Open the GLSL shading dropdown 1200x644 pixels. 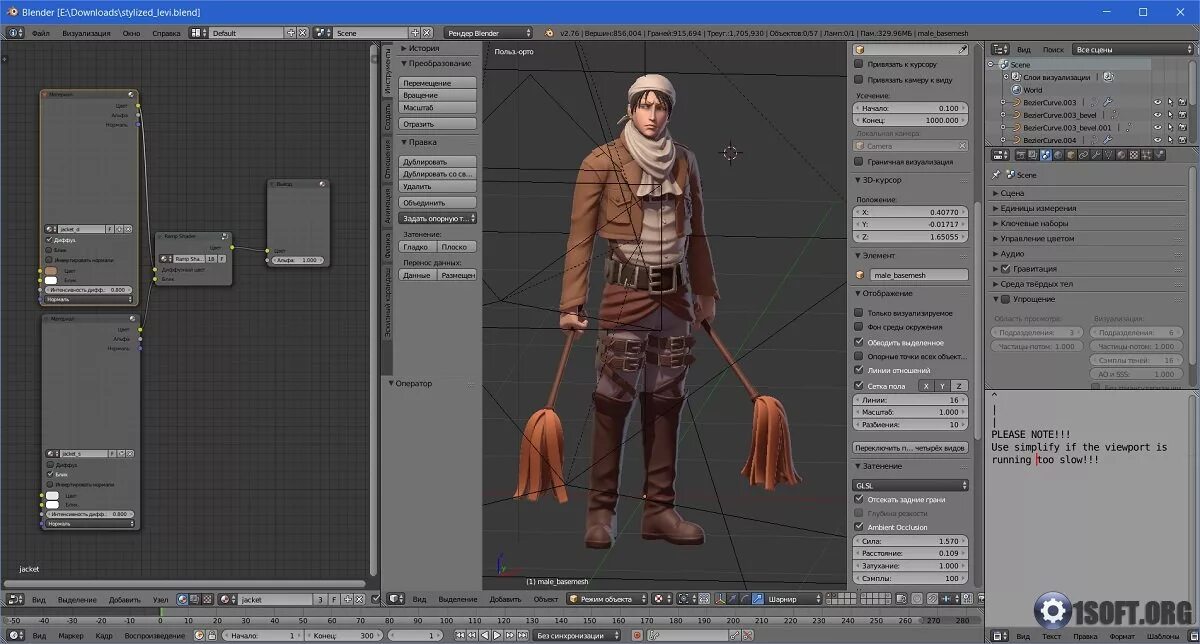point(910,485)
